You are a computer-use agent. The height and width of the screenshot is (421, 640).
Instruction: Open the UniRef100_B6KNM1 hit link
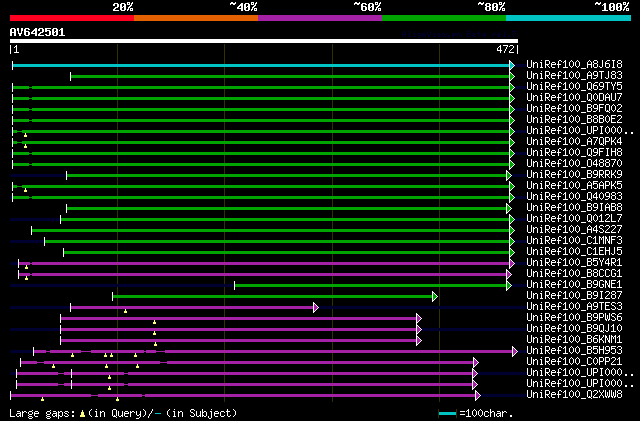pyautogui.click(x=573, y=340)
